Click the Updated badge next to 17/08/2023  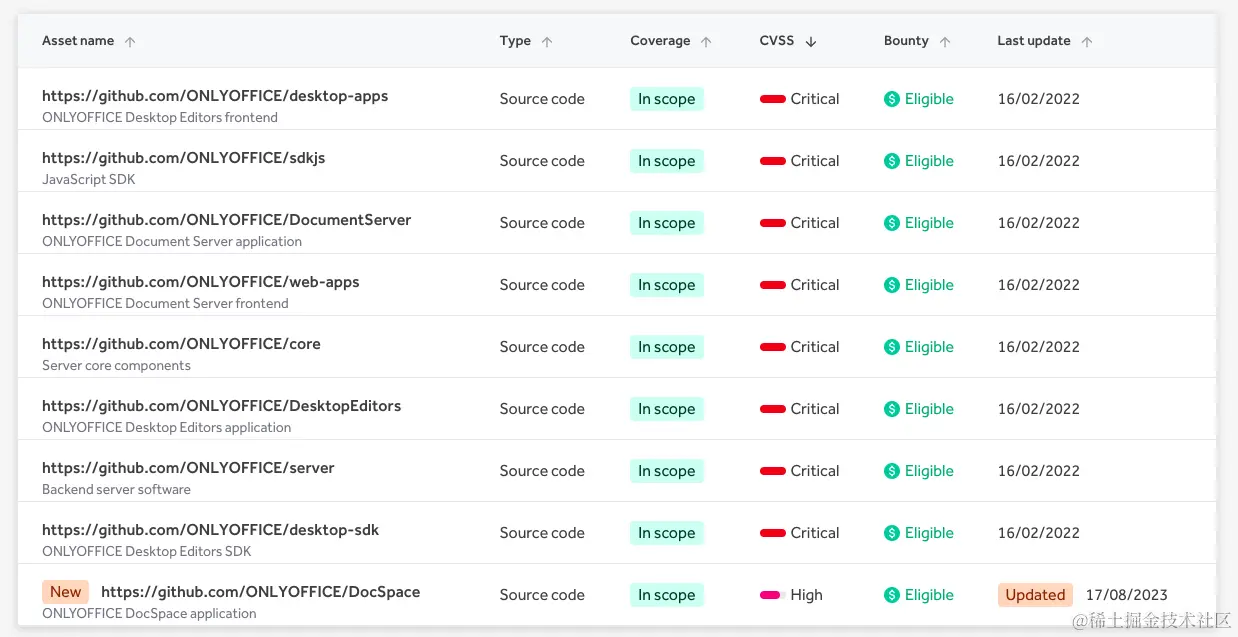click(x=1035, y=595)
